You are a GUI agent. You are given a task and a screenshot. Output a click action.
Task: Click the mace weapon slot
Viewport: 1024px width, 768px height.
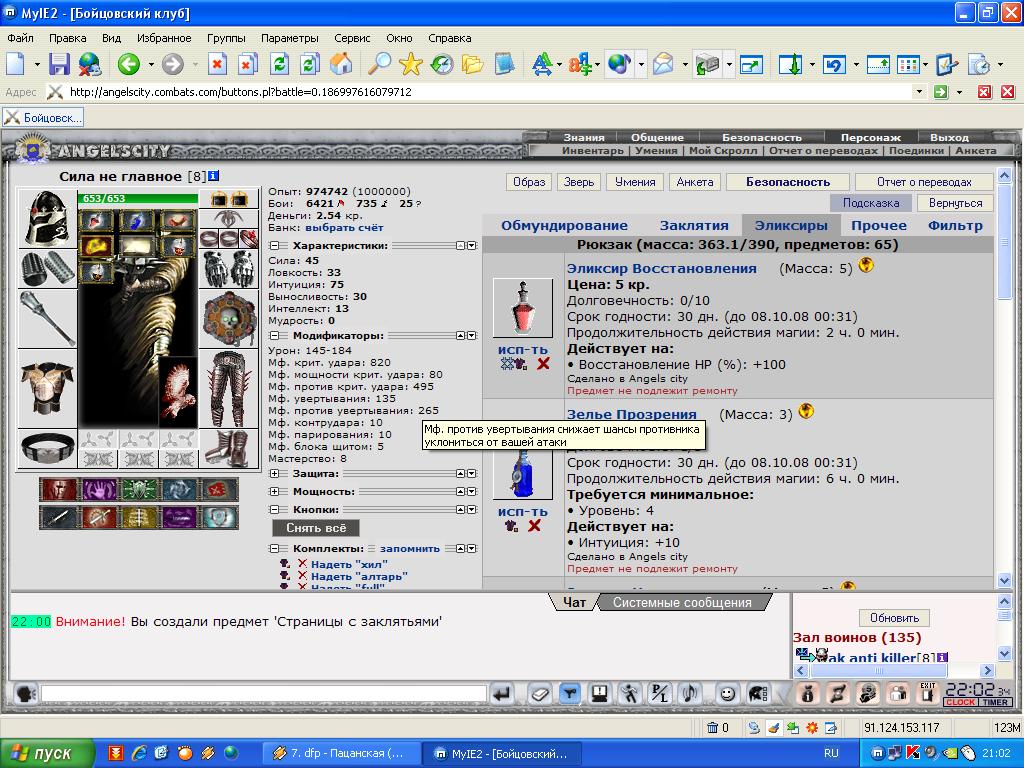pos(47,318)
